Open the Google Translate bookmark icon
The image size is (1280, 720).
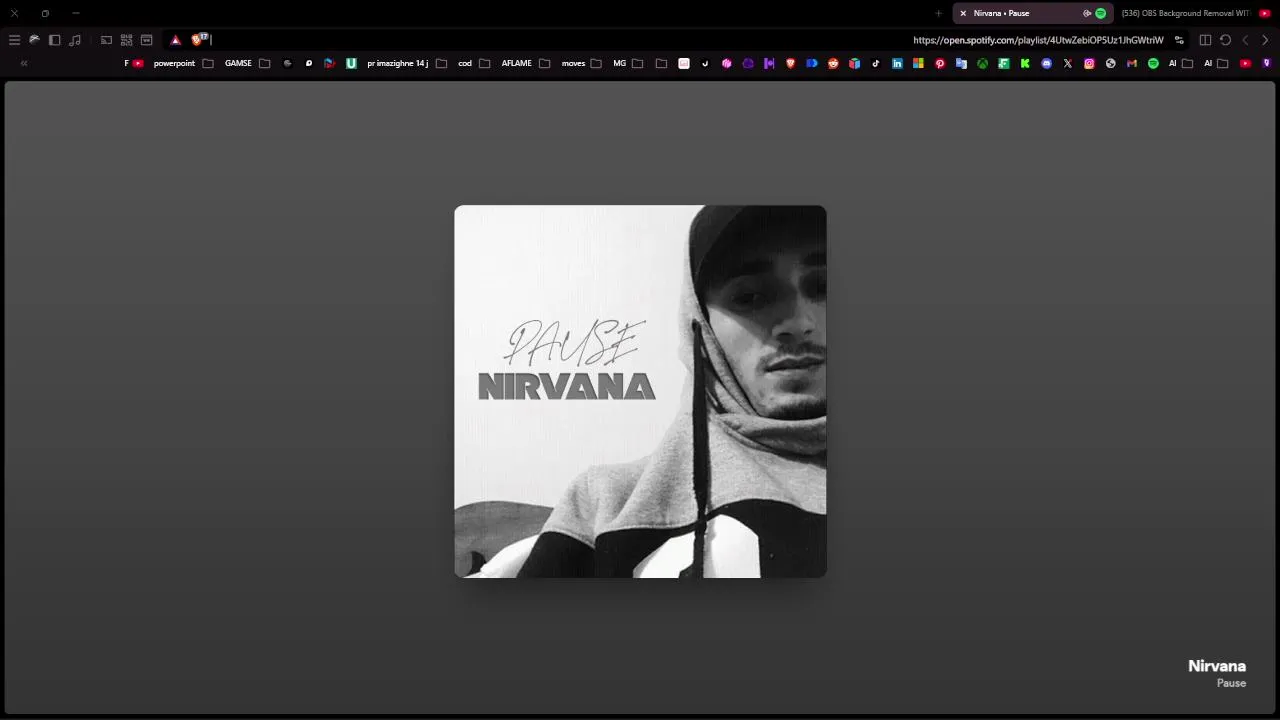pyautogui.click(x=961, y=63)
